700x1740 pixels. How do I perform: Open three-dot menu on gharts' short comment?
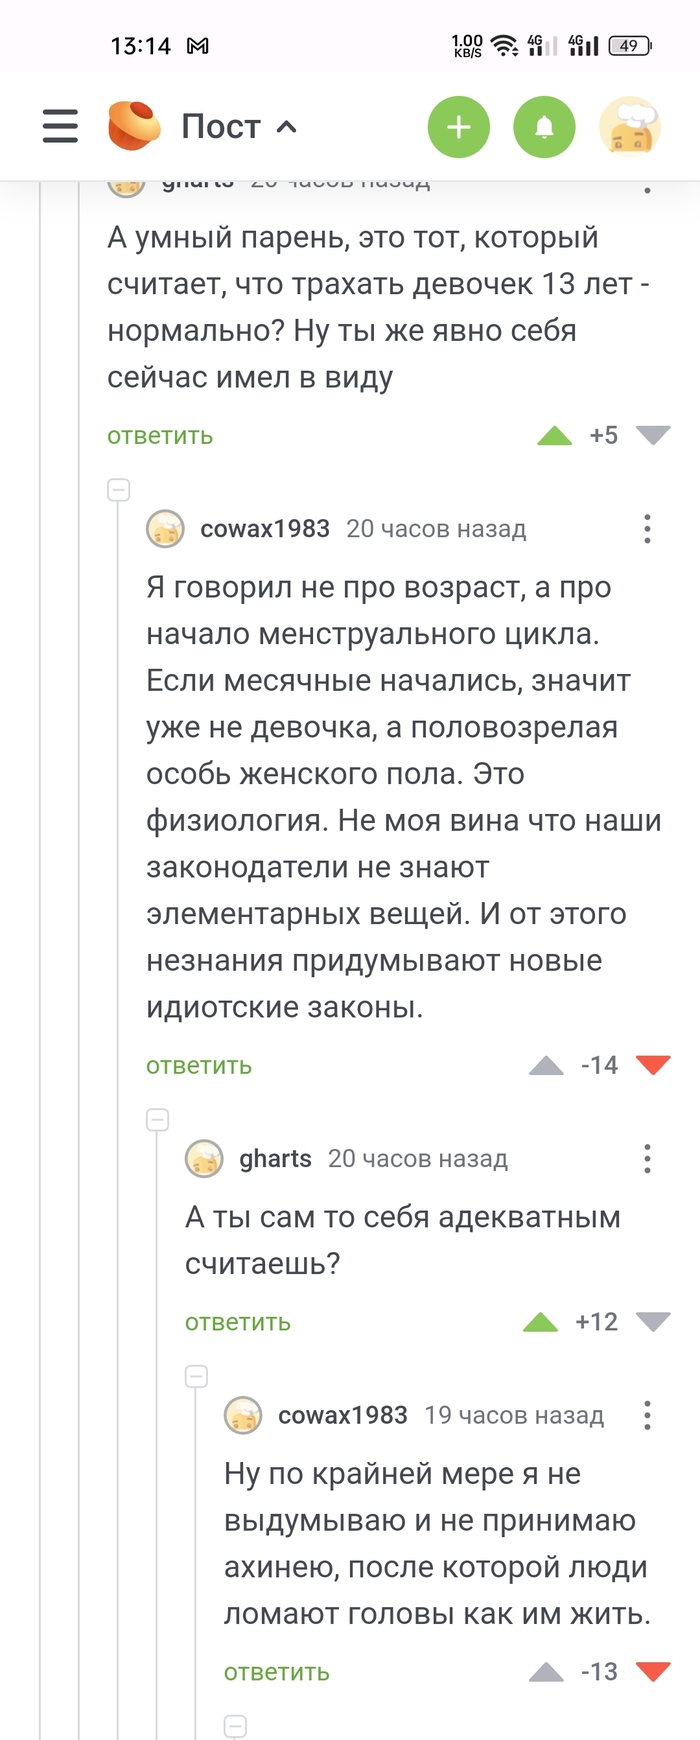click(x=647, y=1159)
